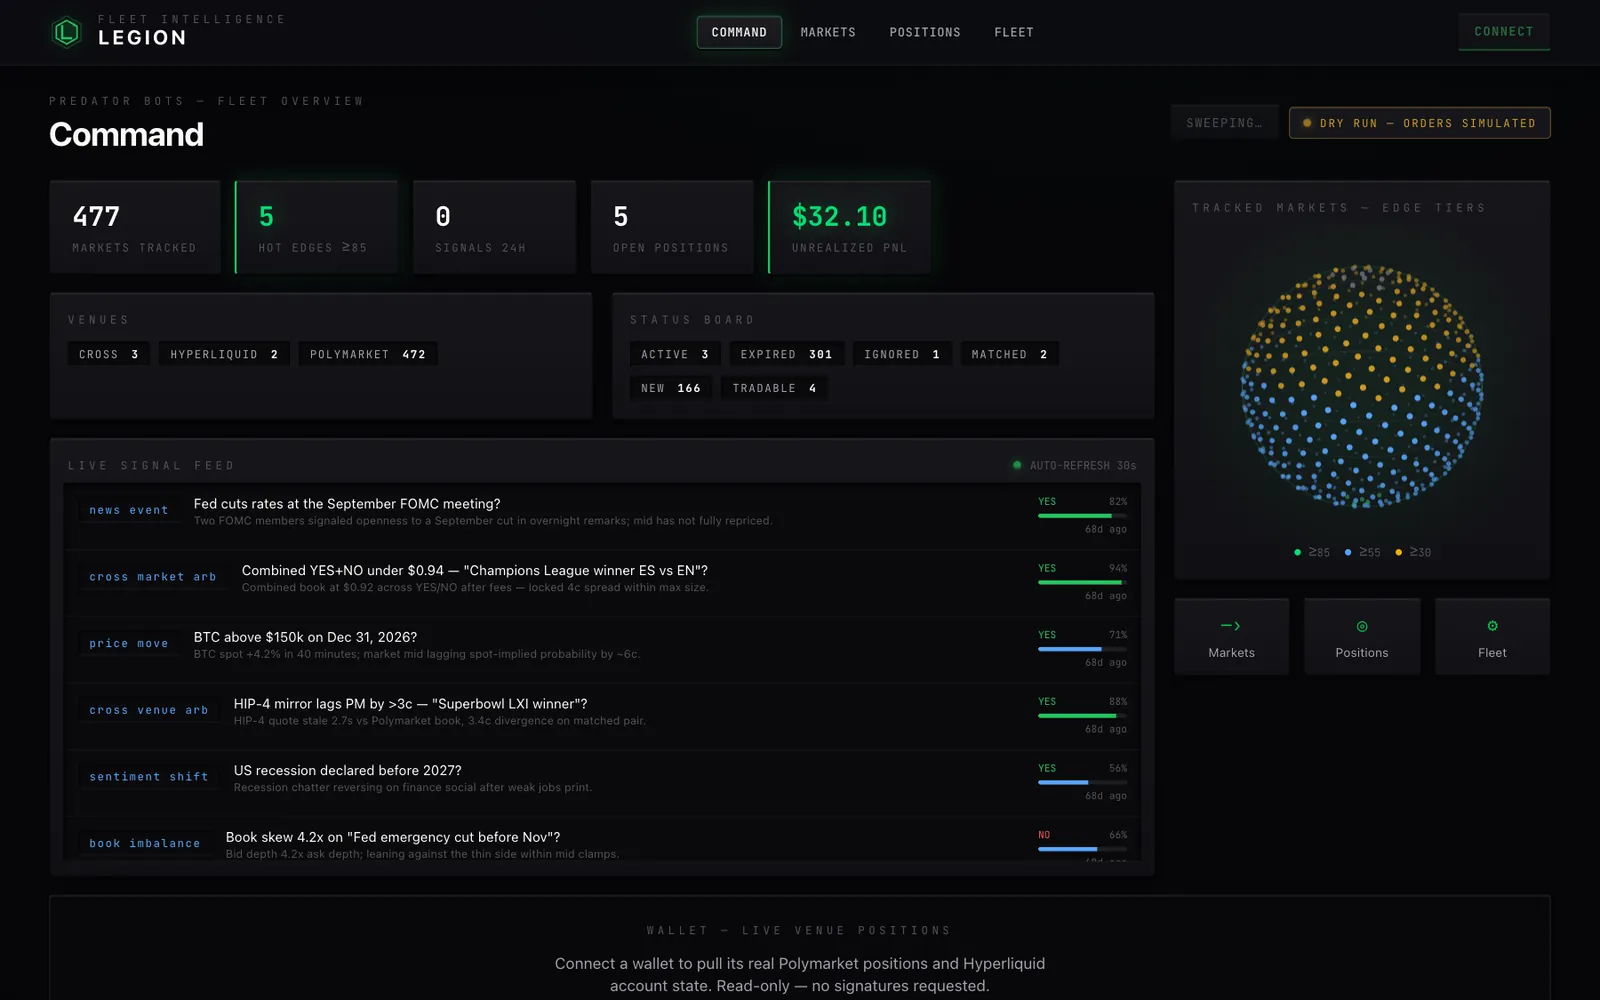The width and height of the screenshot is (1600, 1000).
Task: Select the Cross 3 venue chip
Action: click(x=109, y=354)
